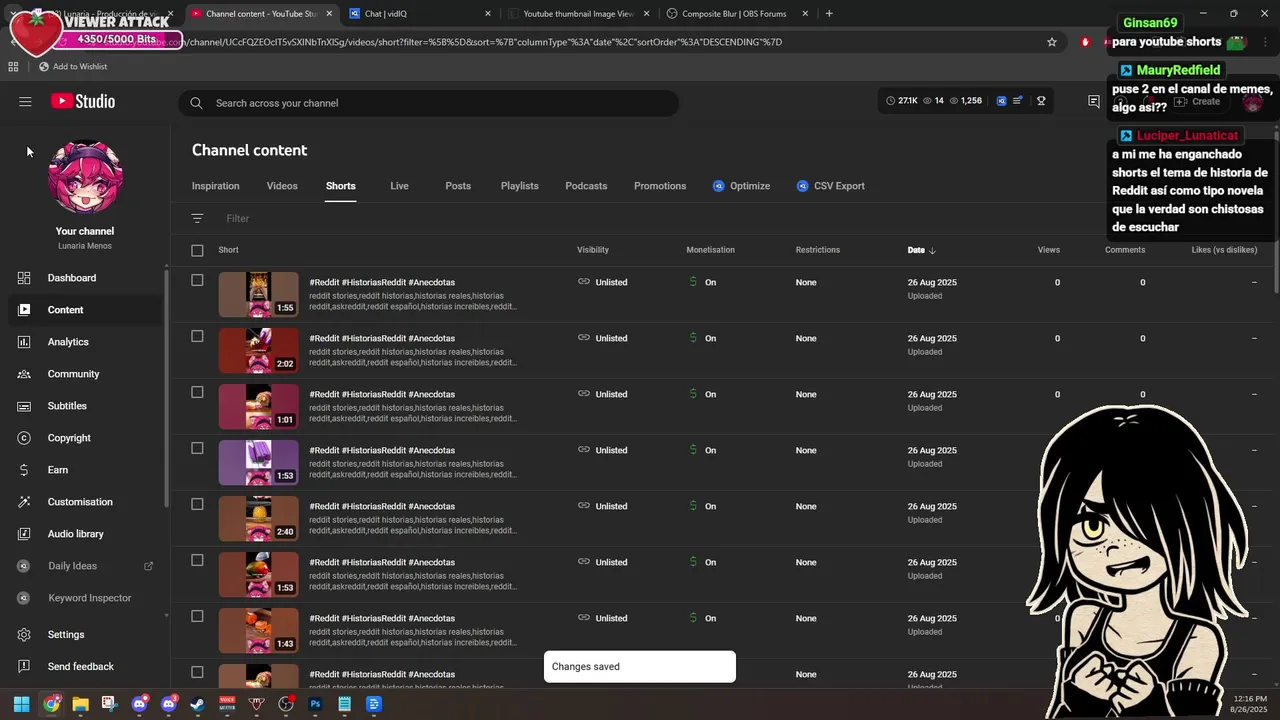Select the checkbox for the 2:02 short
Screen dimensions: 1280x720
pos(197,337)
